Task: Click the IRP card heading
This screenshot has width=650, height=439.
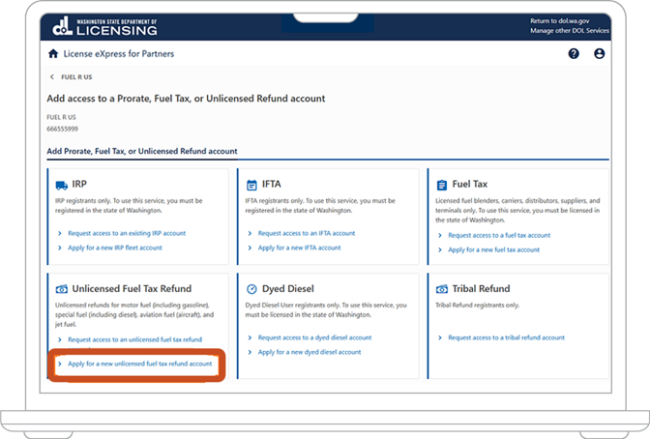Action: pos(79,184)
